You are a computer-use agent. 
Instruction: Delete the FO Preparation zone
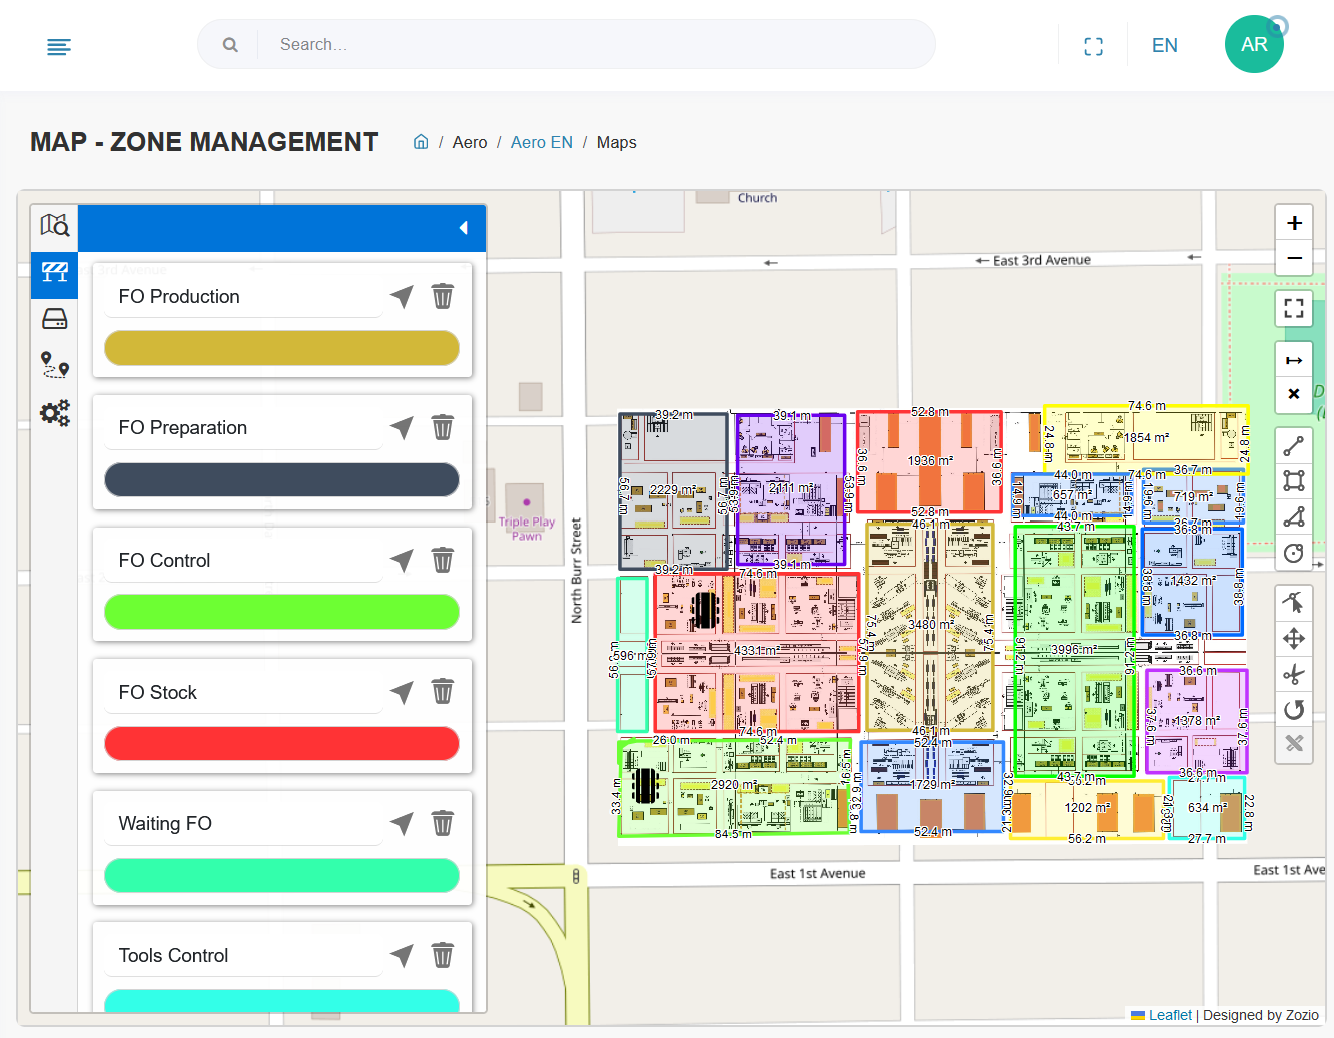[x=442, y=428]
